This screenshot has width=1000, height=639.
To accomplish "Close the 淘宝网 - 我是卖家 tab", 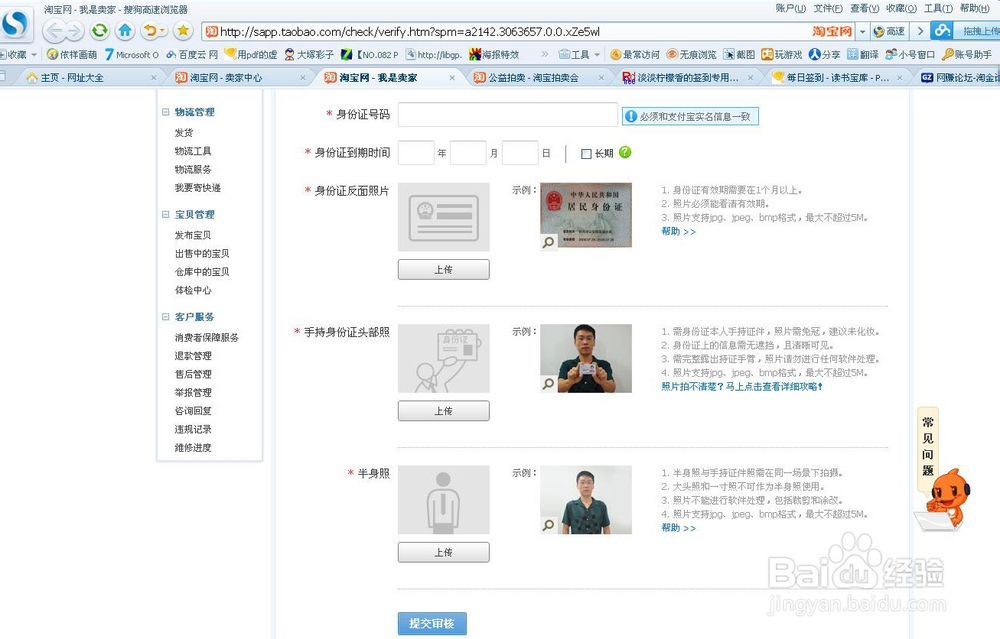I will [x=452, y=78].
